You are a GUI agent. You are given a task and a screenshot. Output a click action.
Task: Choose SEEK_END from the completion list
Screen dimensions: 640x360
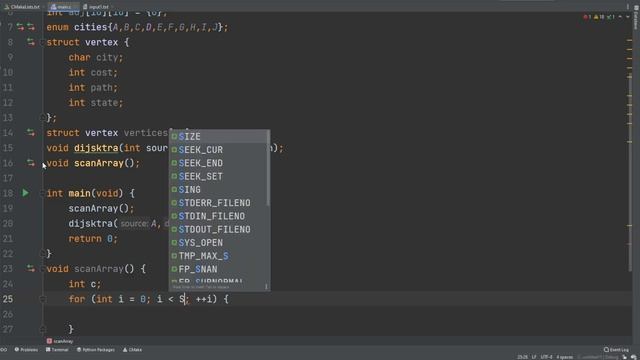coord(219,163)
